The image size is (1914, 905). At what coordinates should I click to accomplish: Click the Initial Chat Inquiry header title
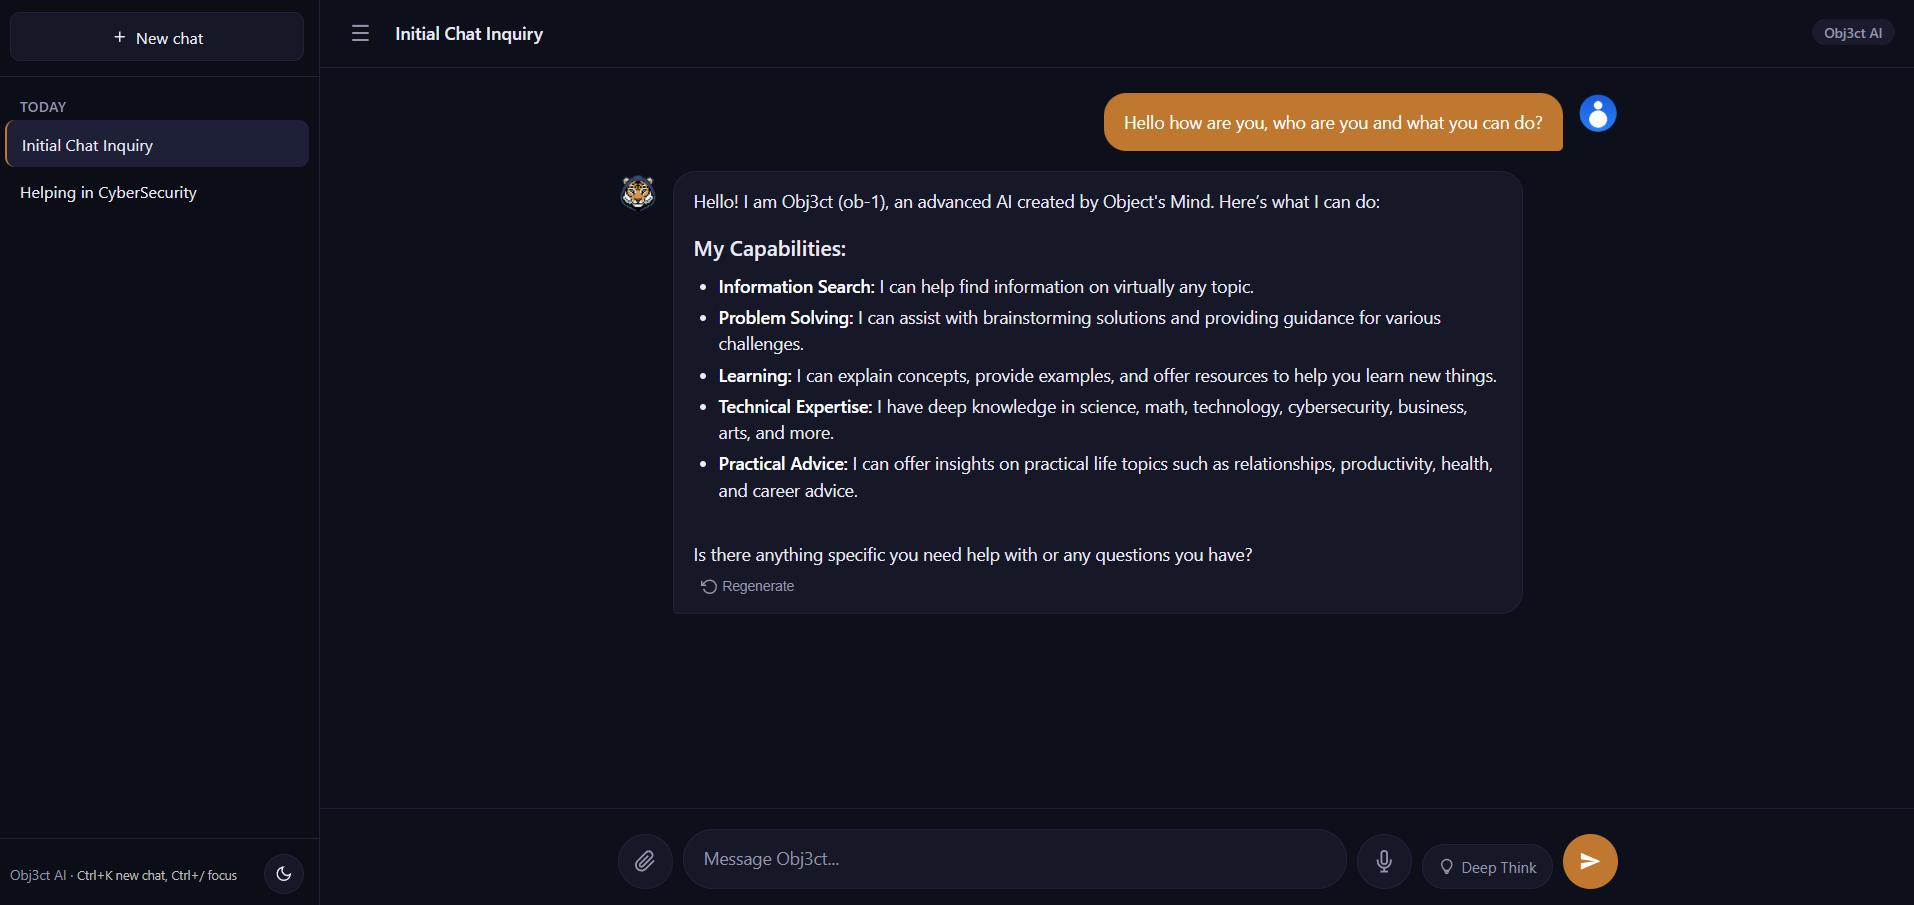click(x=469, y=34)
